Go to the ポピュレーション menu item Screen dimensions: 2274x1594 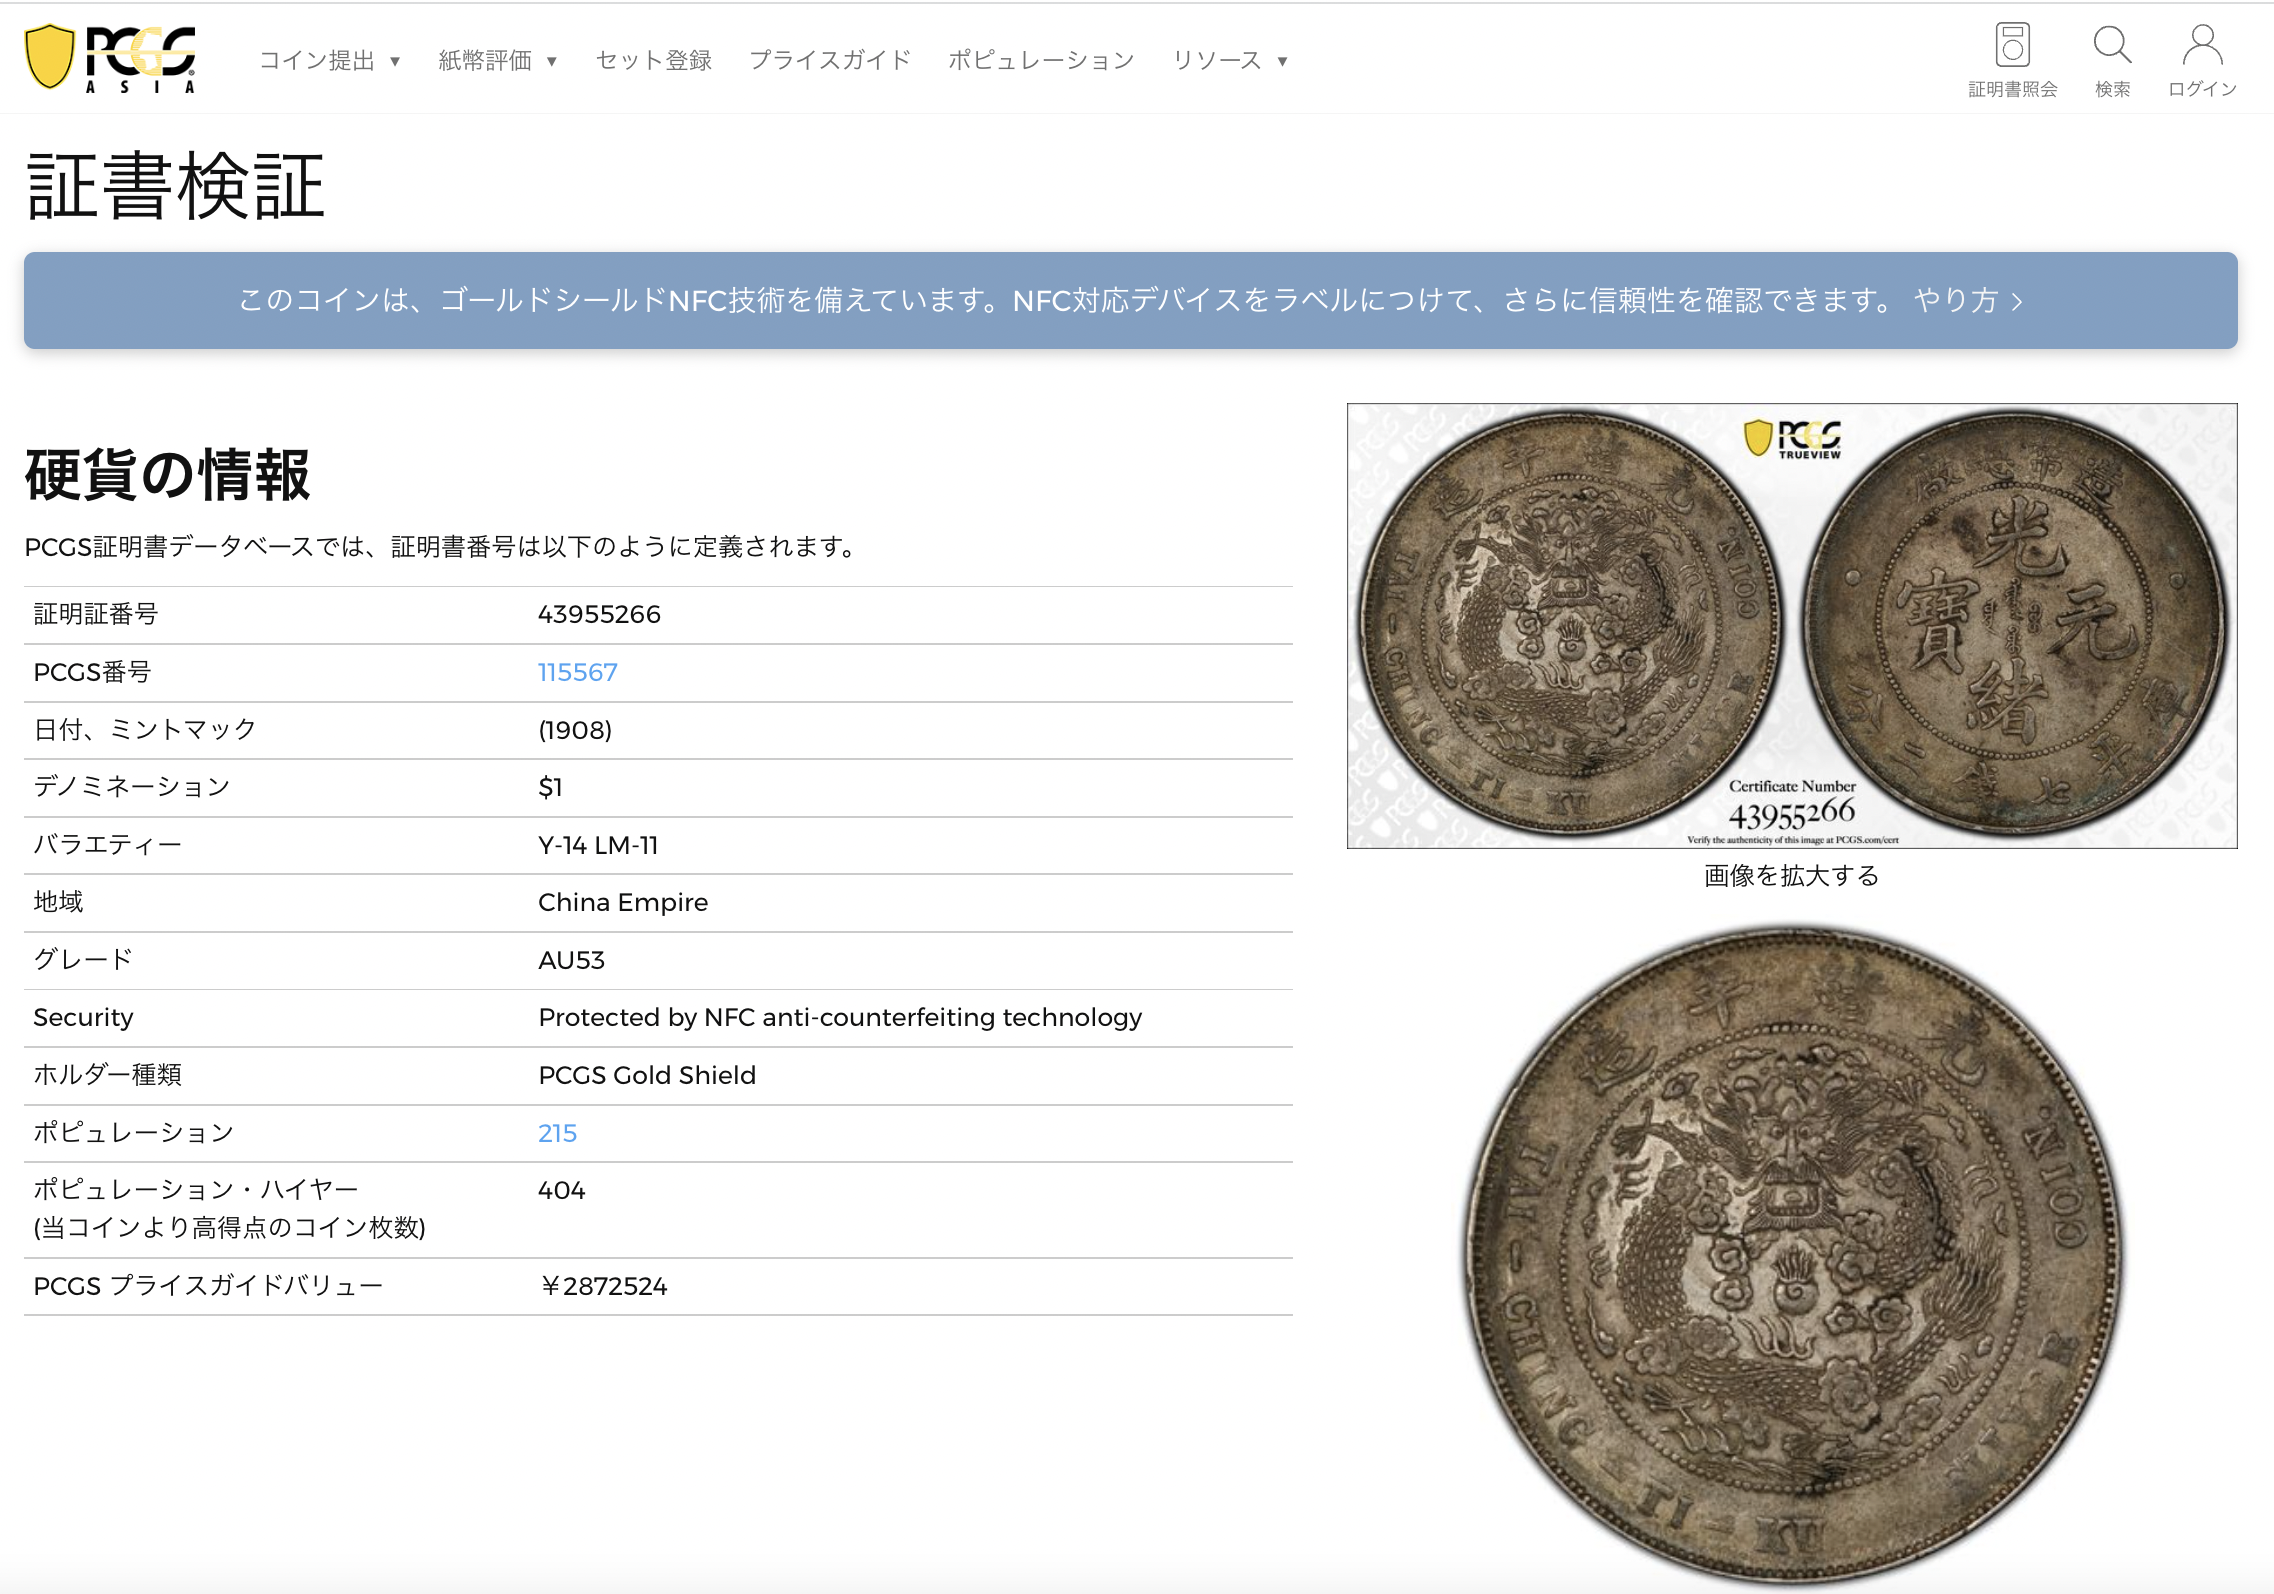pos(1041,61)
